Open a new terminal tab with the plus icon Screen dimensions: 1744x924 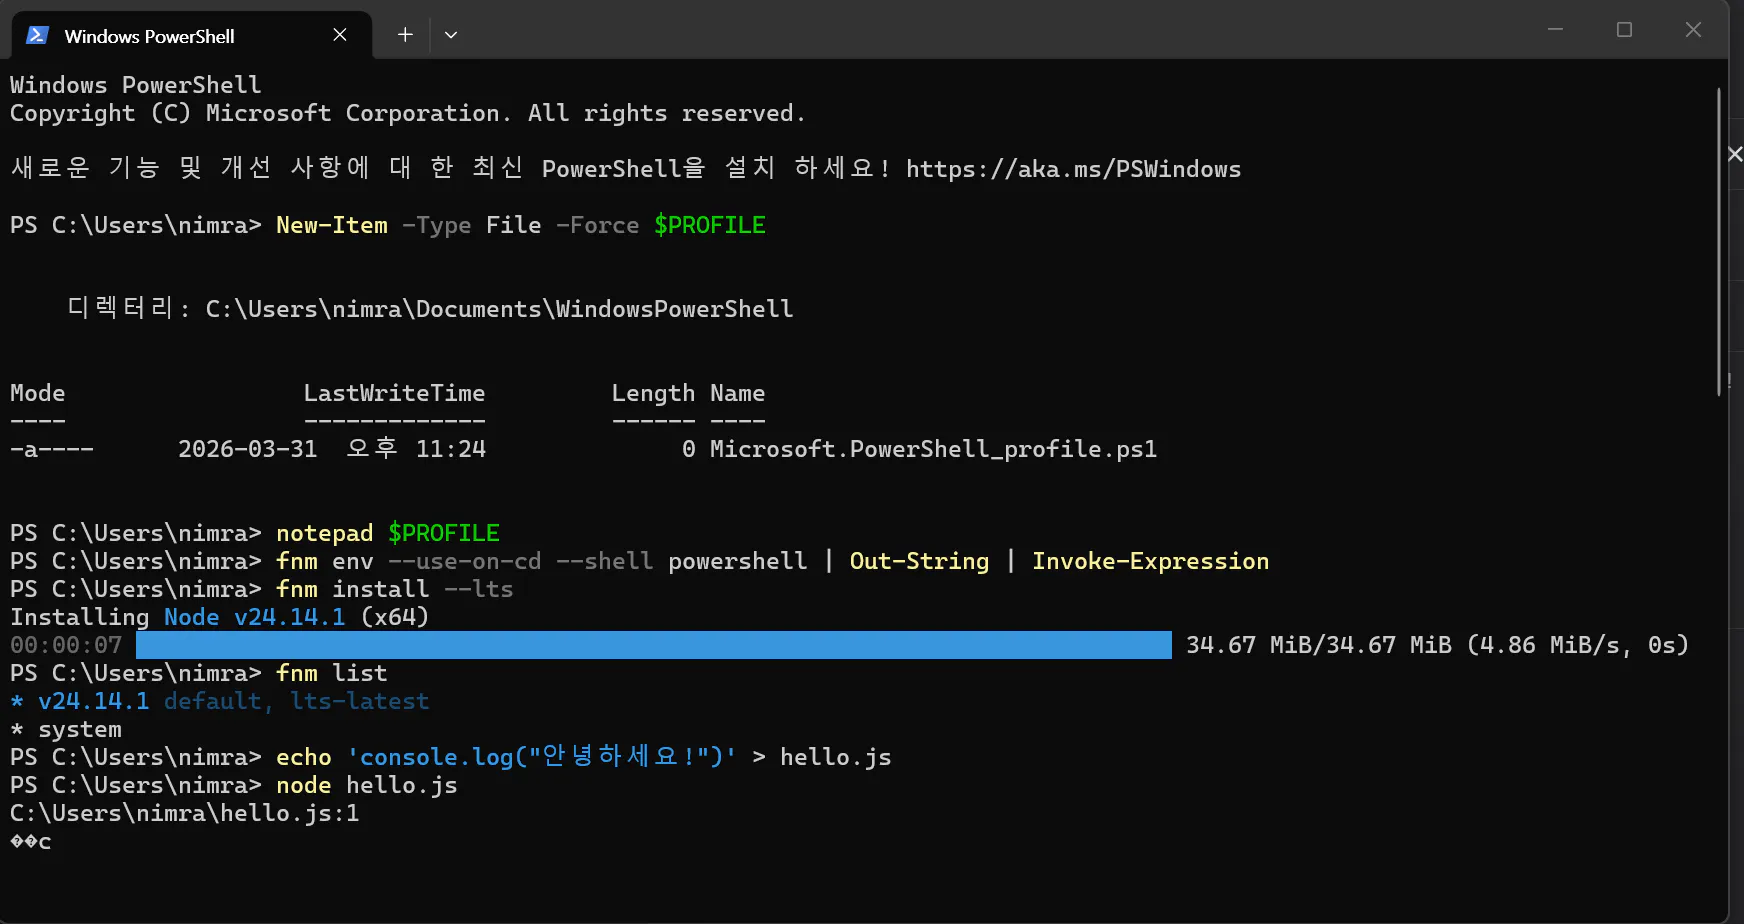tap(404, 34)
